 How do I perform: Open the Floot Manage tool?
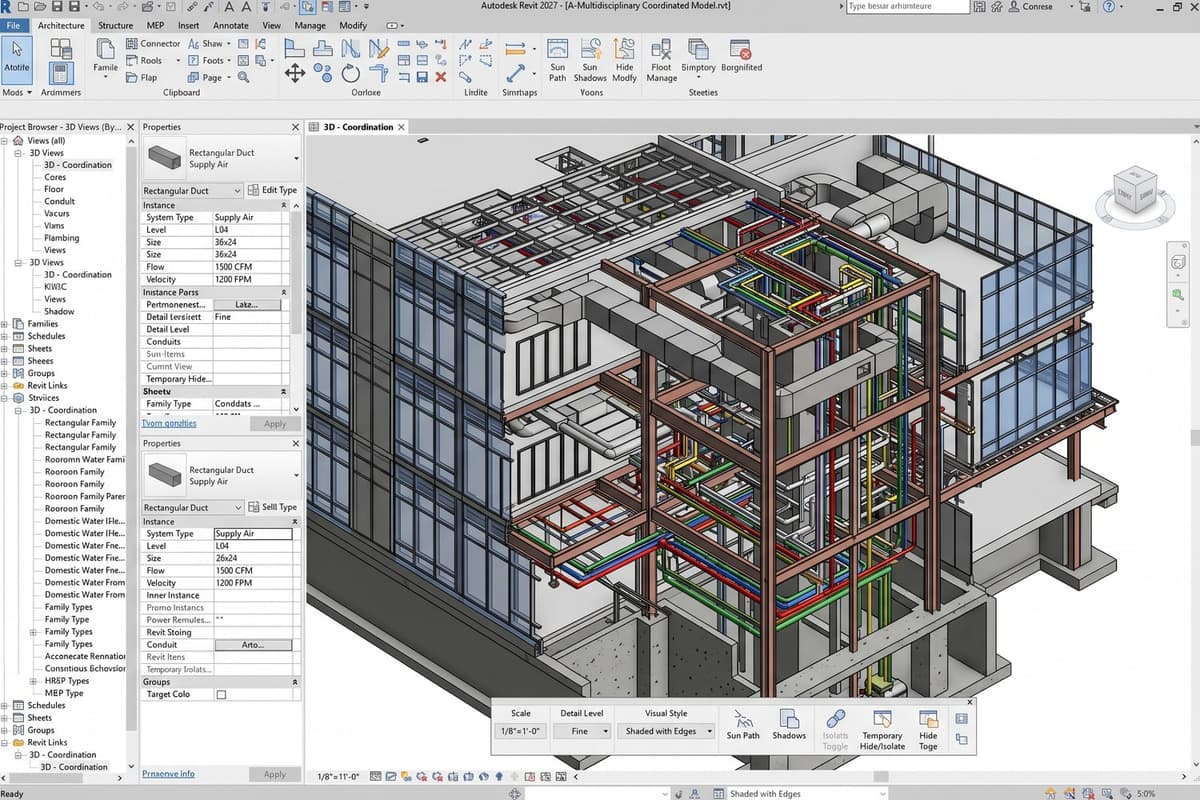pos(661,60)
